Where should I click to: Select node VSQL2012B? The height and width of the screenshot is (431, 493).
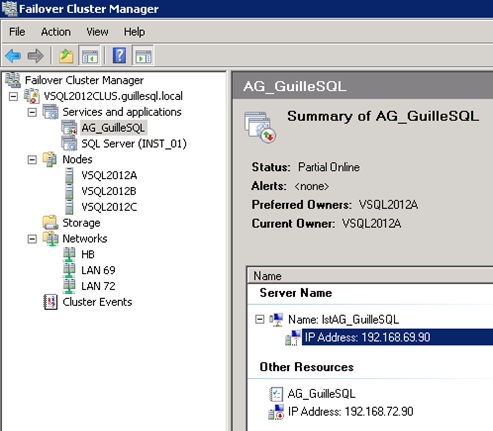(109, 191)
